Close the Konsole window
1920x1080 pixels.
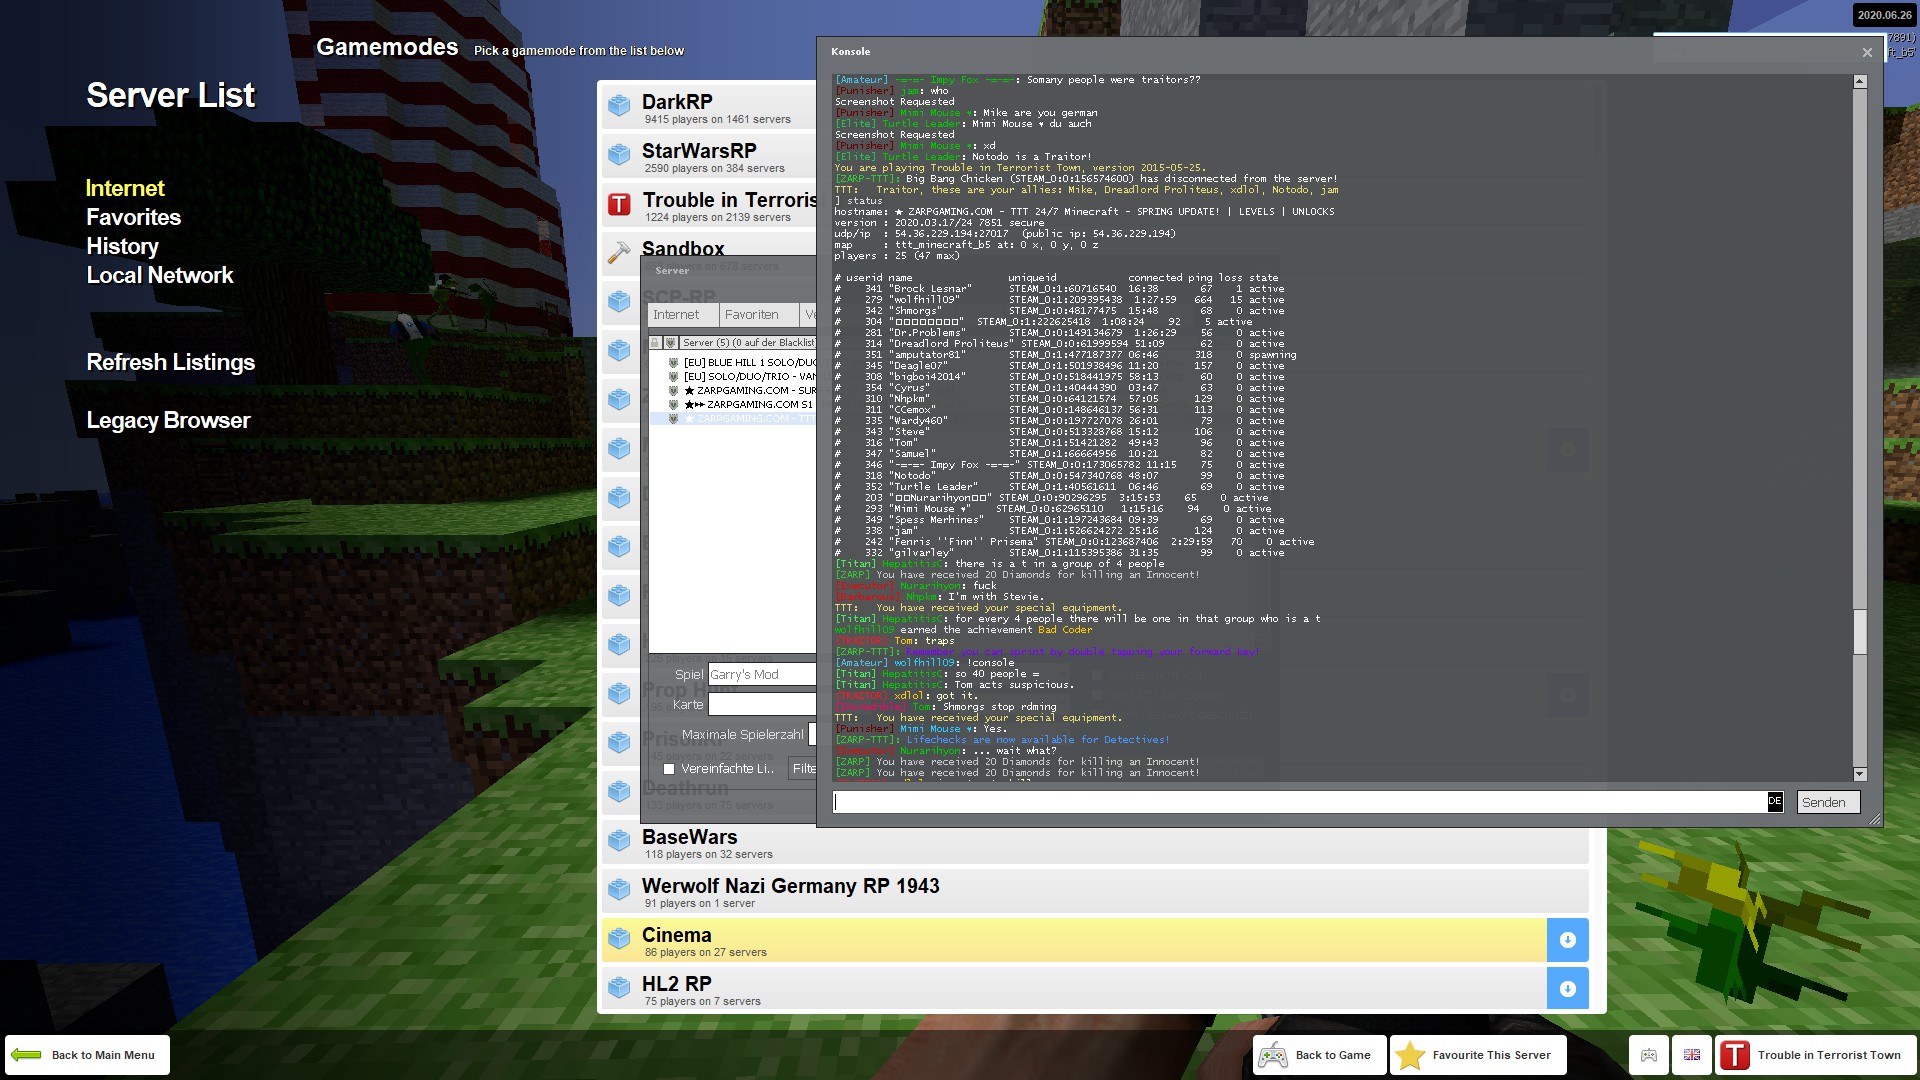click(1867, 52)
